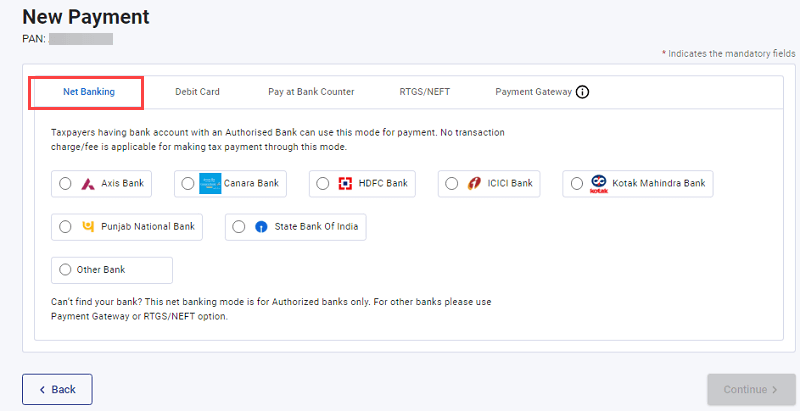Click the Punjab National Bank logo

coord(88,226)
